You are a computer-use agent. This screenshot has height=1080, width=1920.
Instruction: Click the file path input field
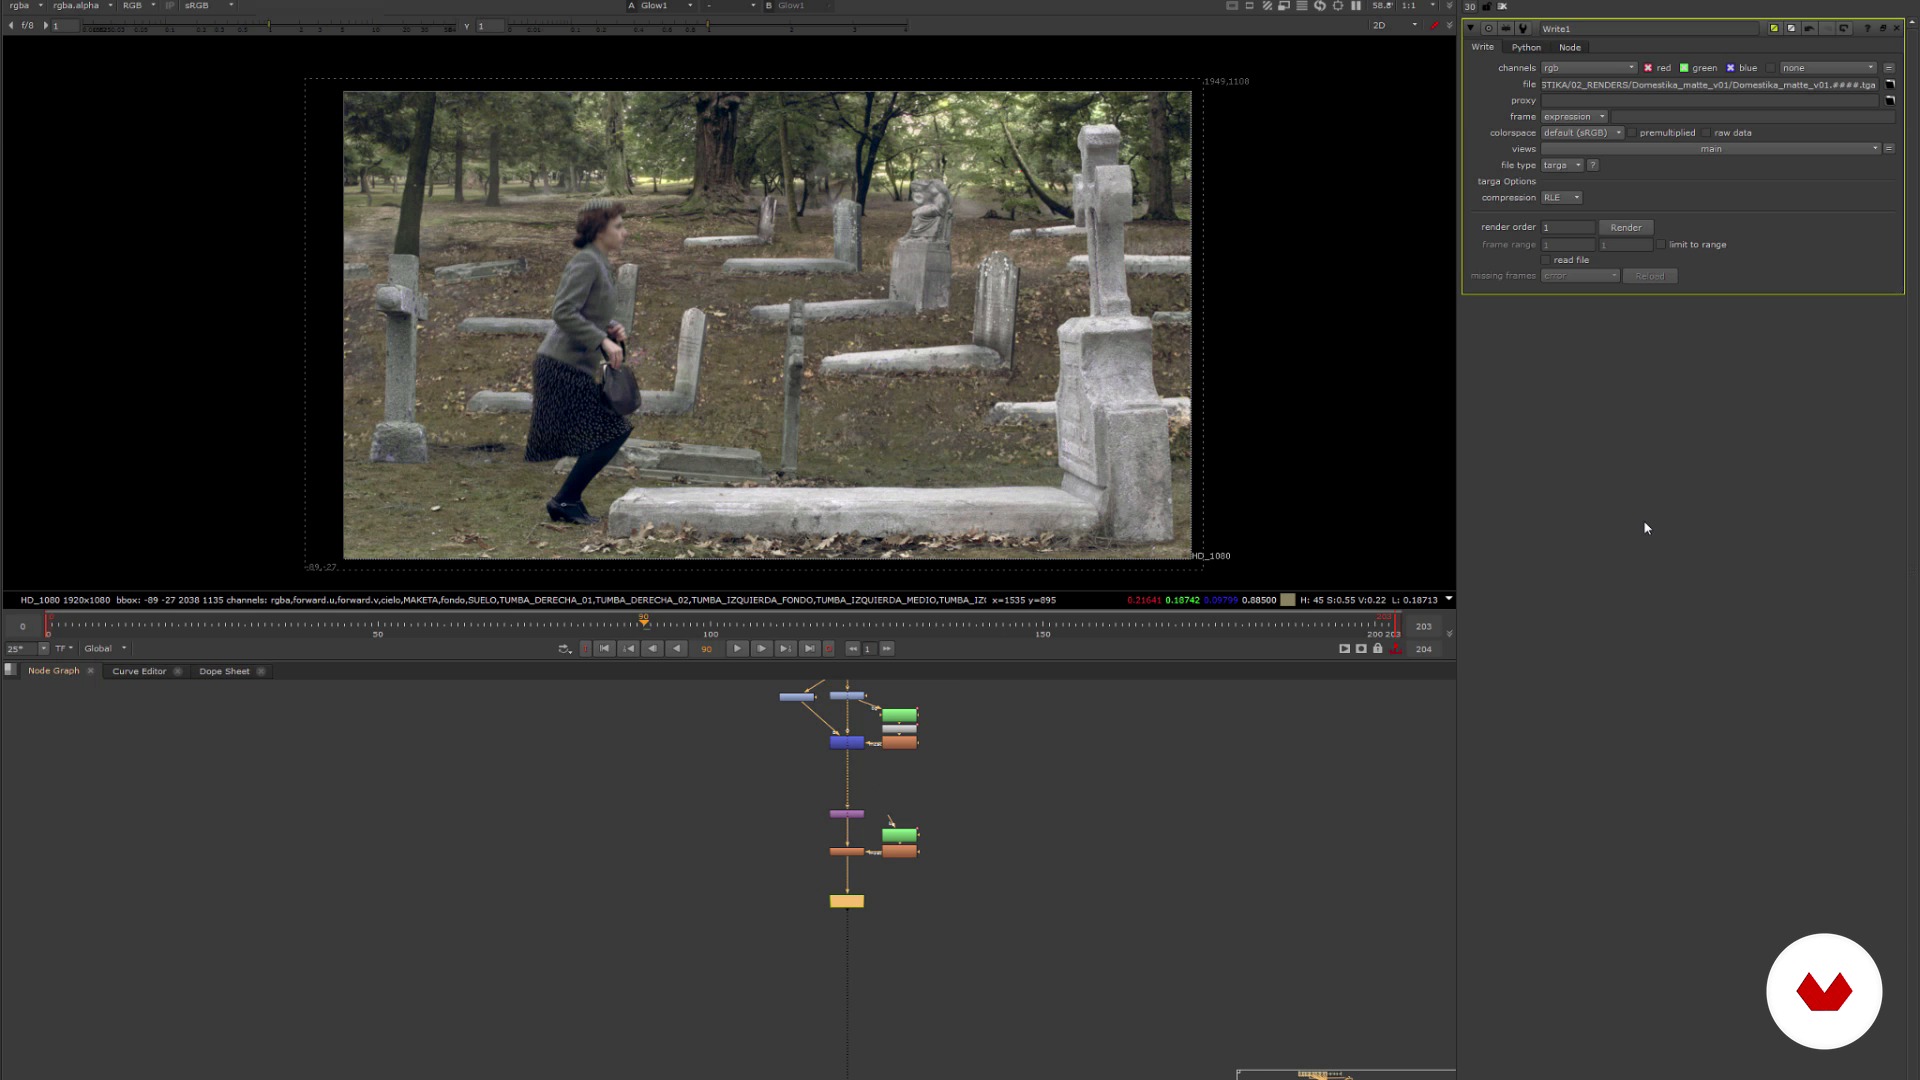point(1709,85)
